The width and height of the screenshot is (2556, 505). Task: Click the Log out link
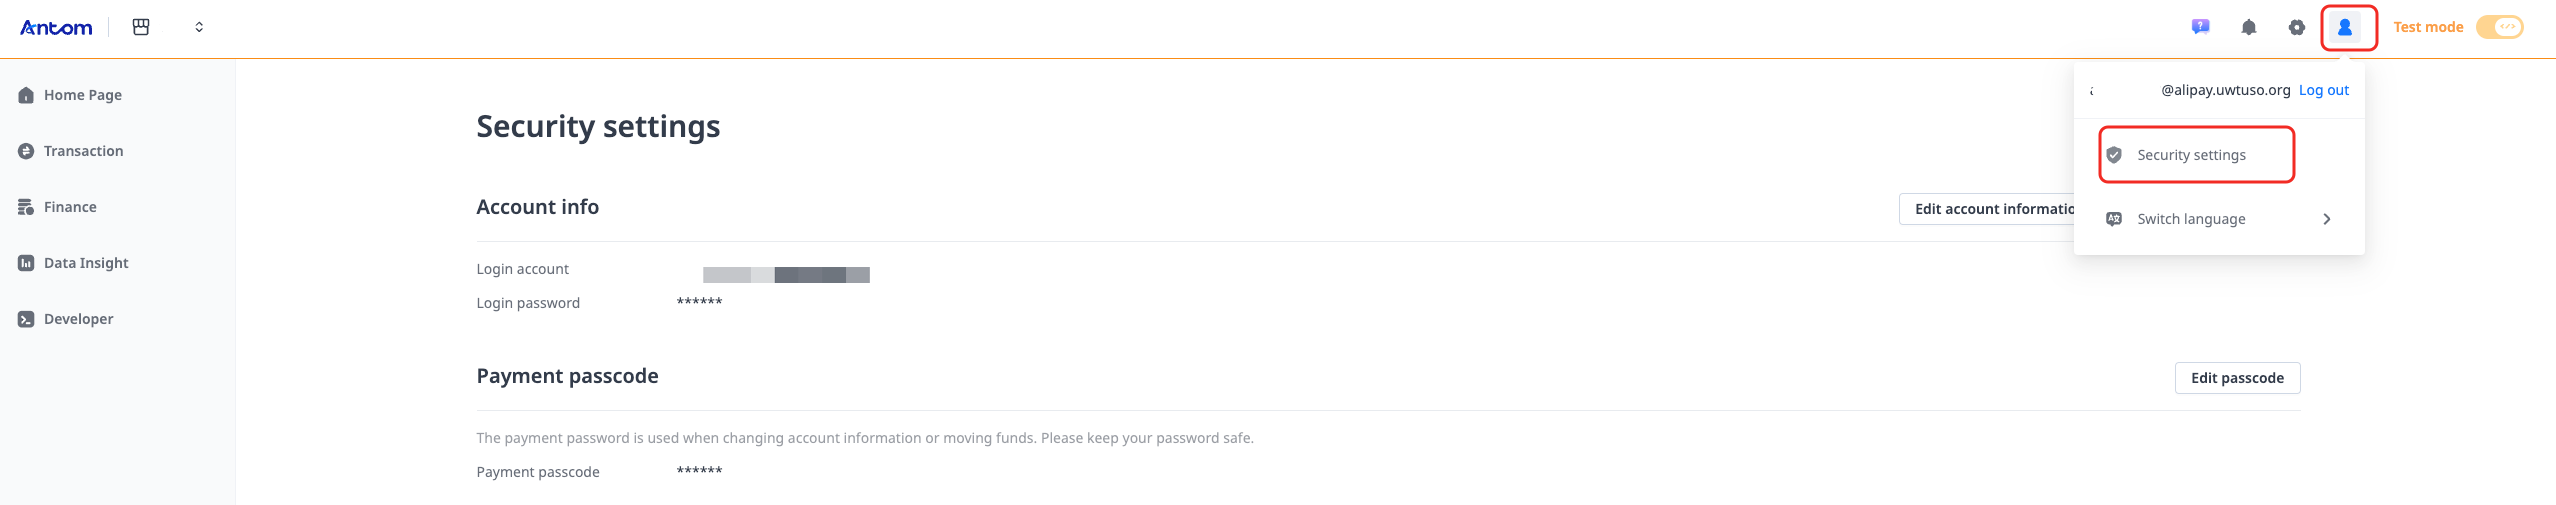2323,90
